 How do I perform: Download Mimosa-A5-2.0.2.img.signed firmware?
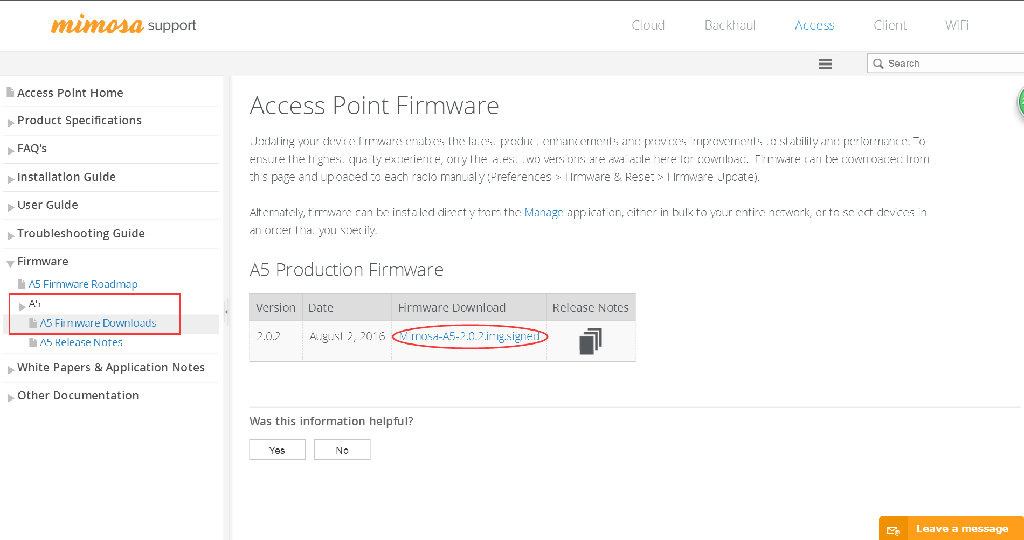point(469,336)
